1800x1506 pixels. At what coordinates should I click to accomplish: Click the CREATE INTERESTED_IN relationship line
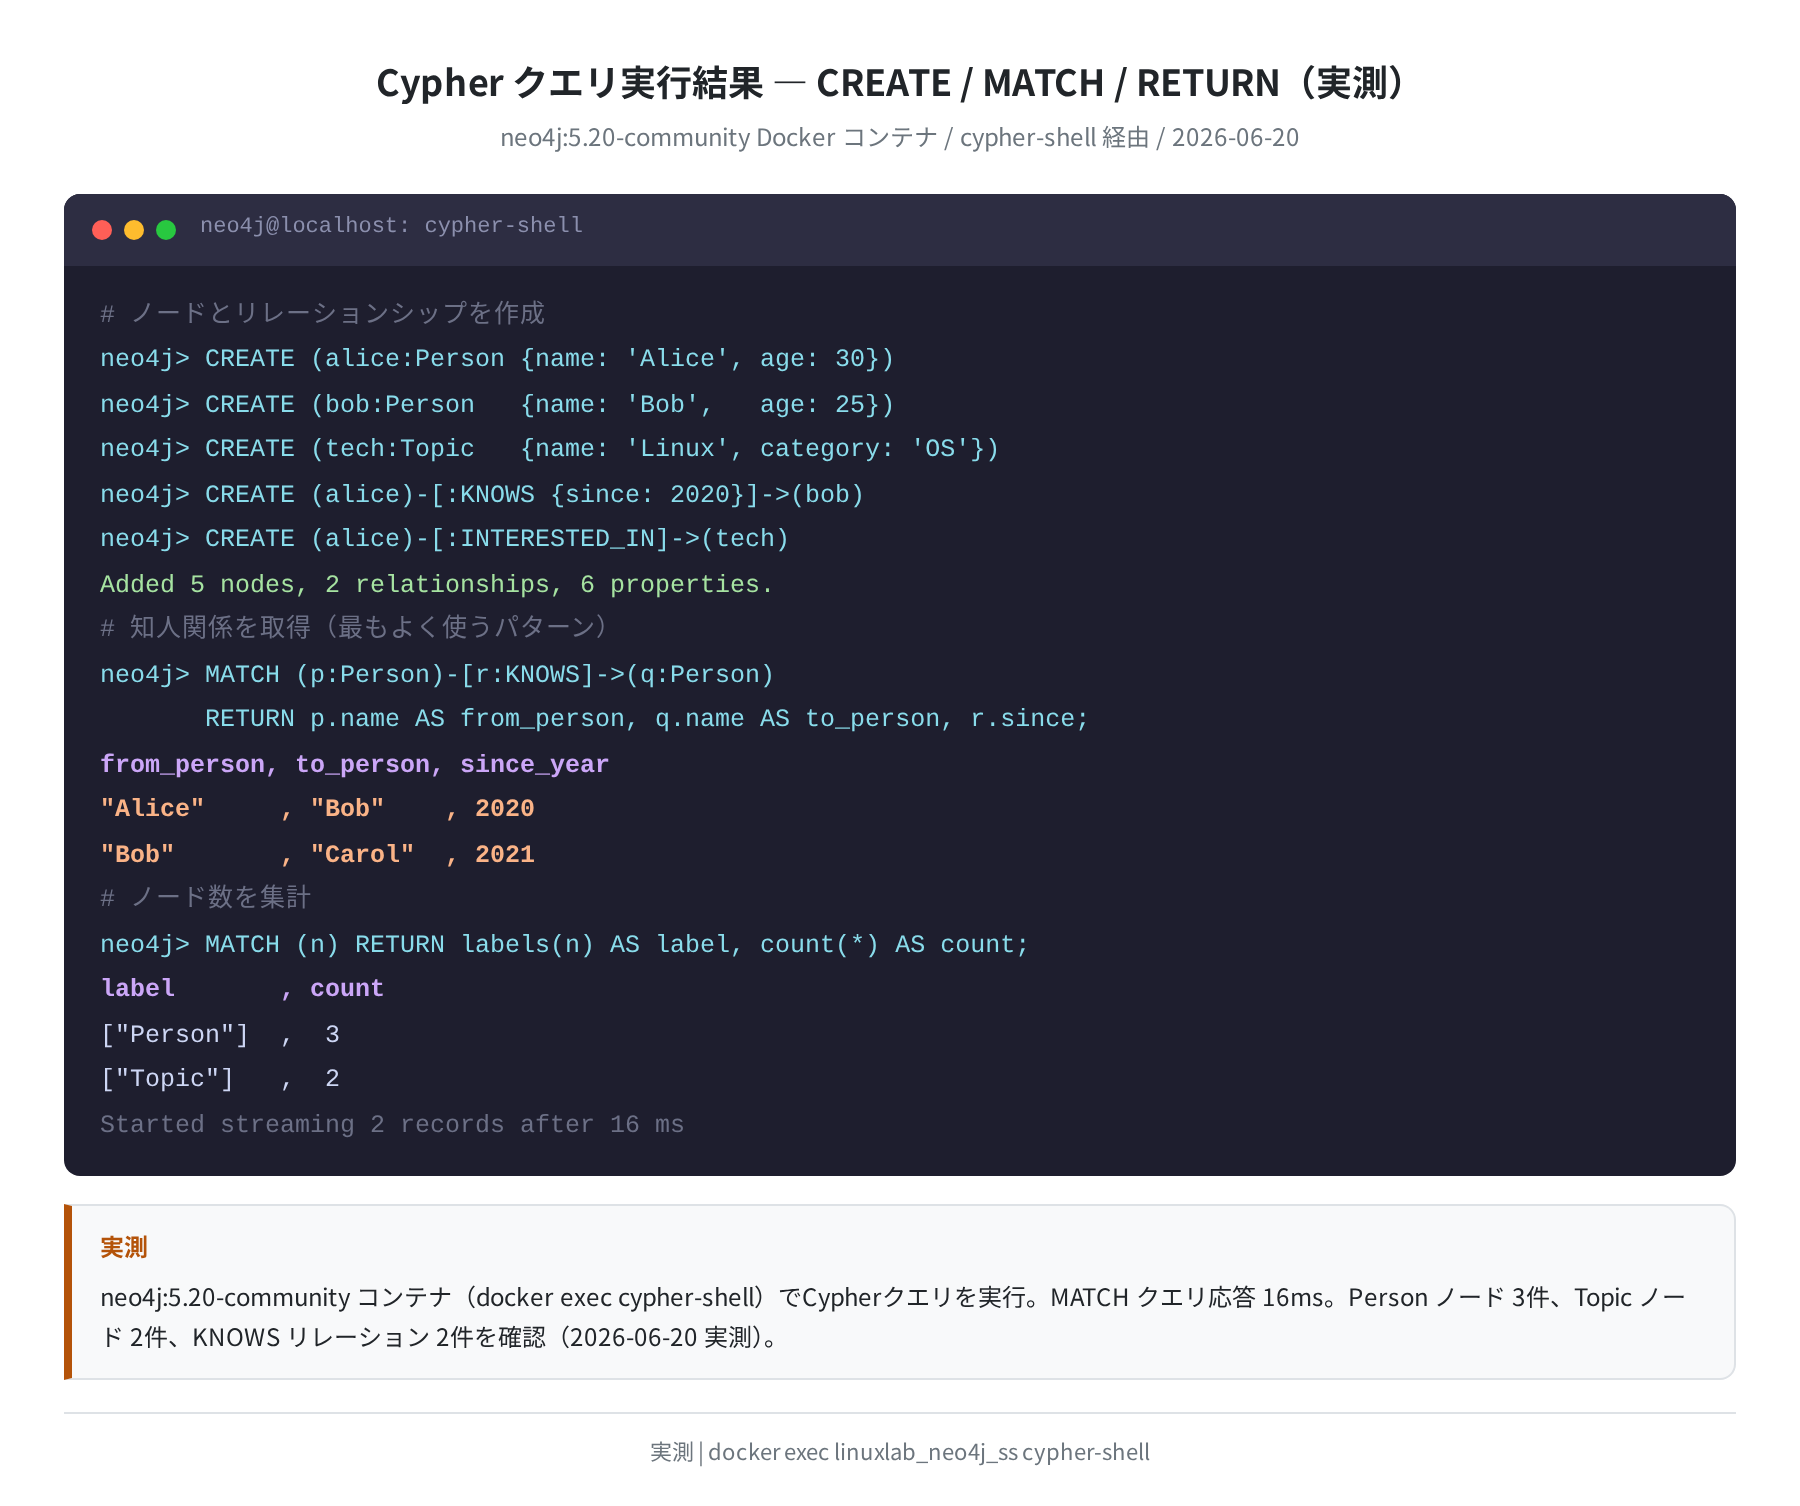pos(445,539)
